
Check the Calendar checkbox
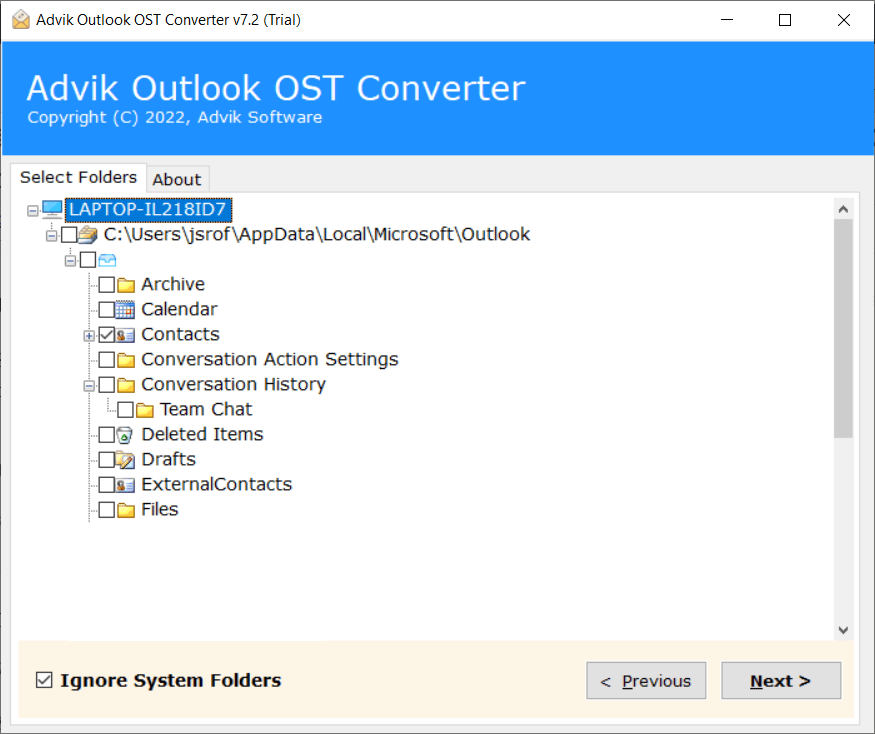107,310
